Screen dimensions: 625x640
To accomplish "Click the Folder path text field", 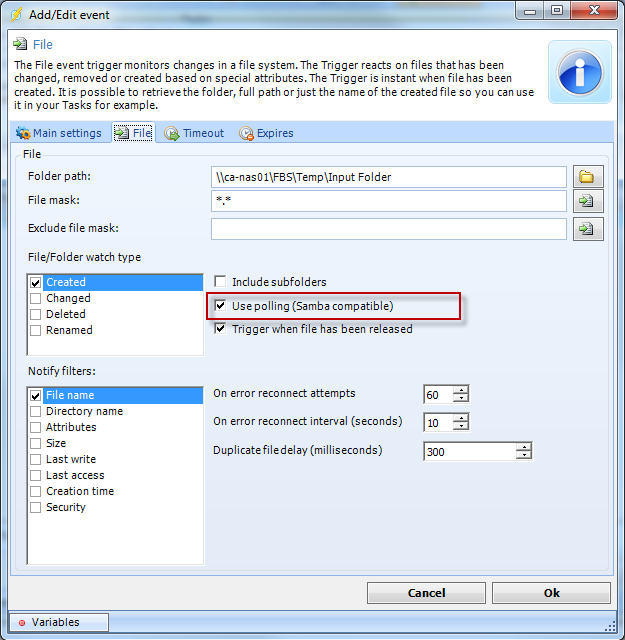I will click(388, 177).
